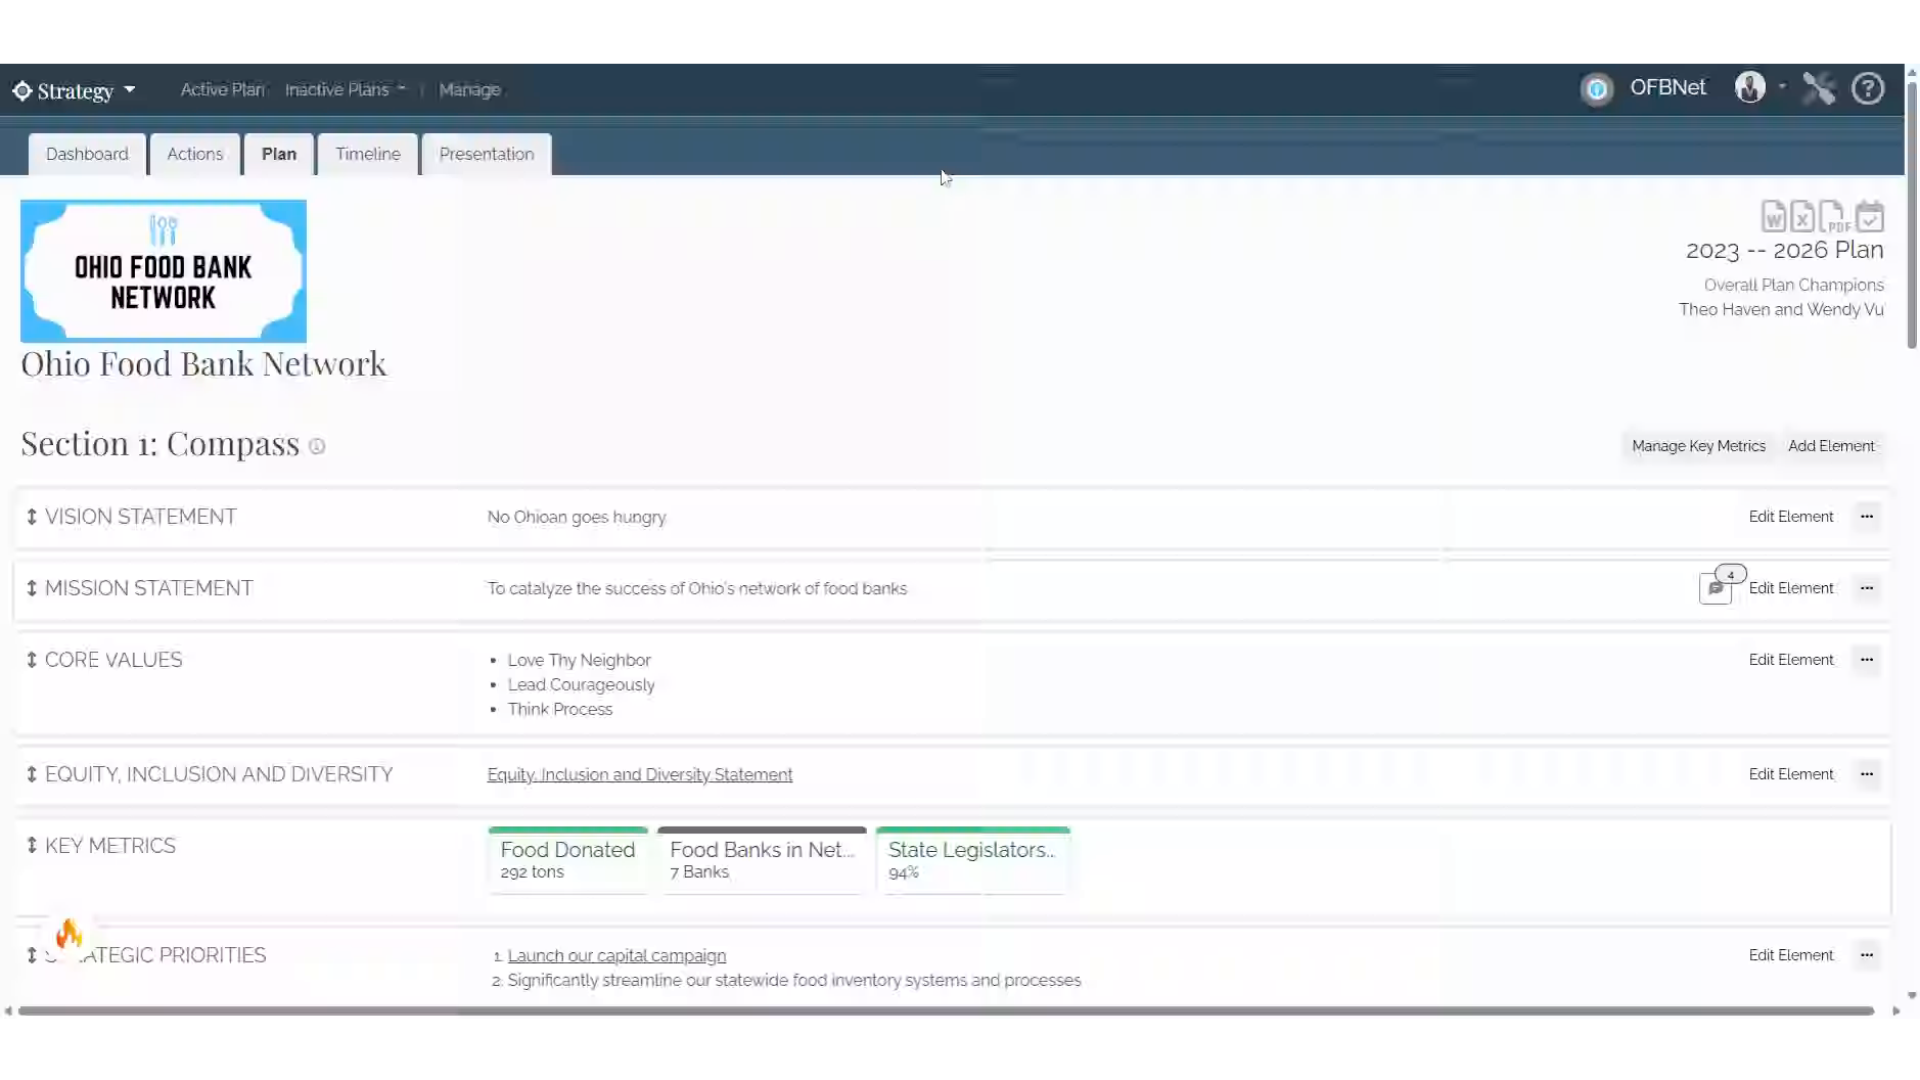Click the 'Lead Courageously' core value
Viewport: 1920px width, 1080px height.
581,685
